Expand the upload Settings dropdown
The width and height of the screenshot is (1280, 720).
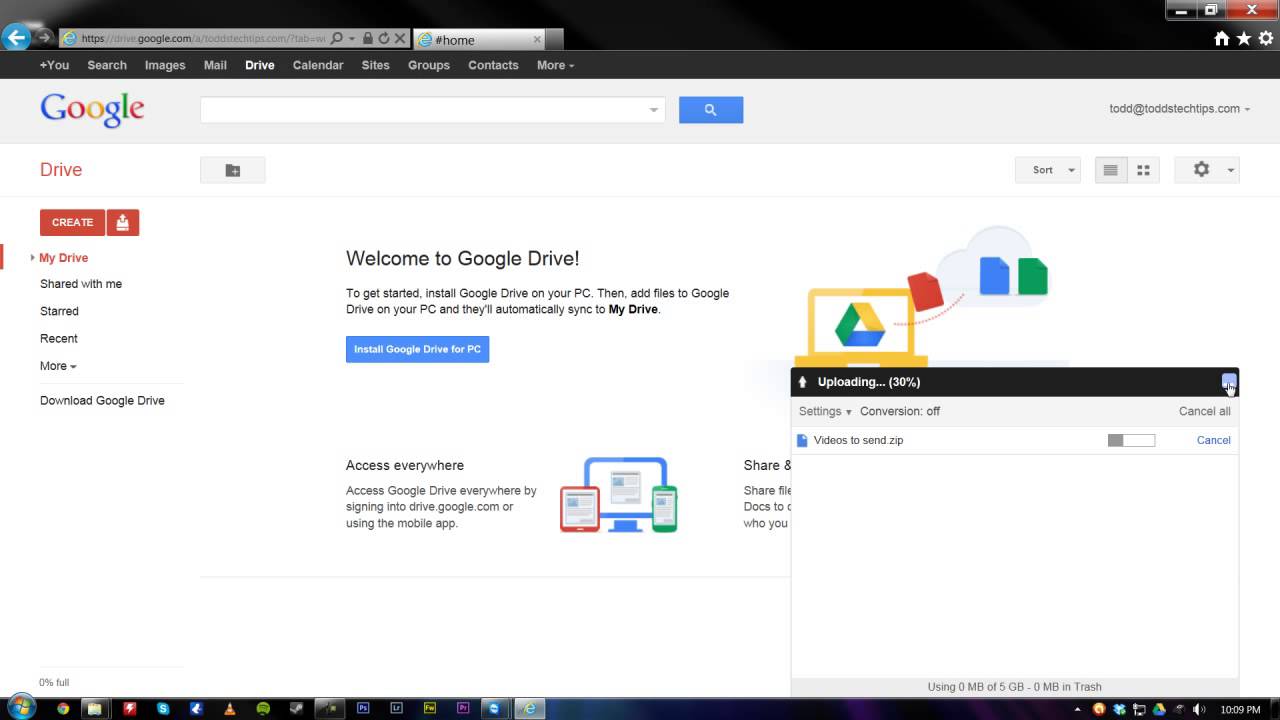point(825,411)
